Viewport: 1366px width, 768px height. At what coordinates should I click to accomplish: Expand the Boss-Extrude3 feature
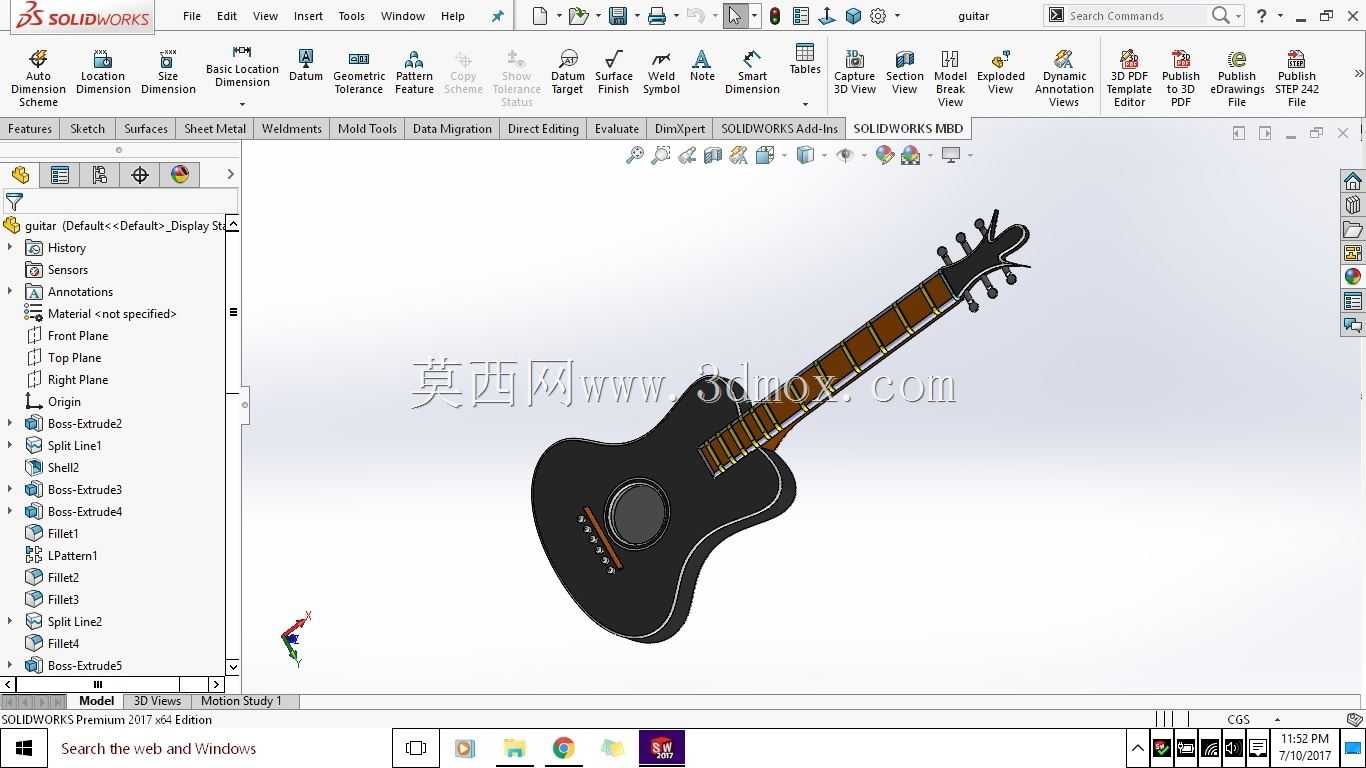point(10,489)
